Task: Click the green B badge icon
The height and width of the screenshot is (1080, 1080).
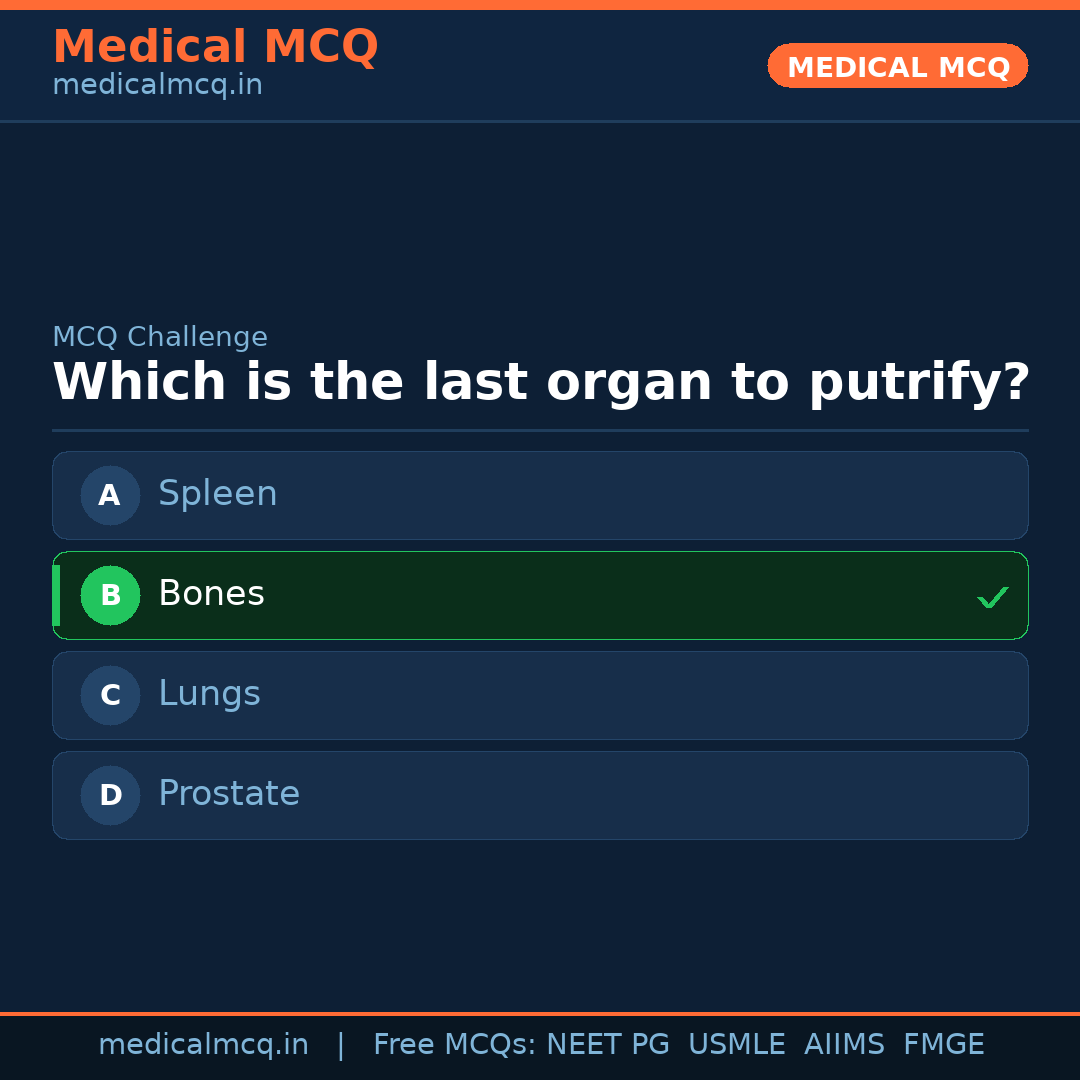Action: [110, 595]
